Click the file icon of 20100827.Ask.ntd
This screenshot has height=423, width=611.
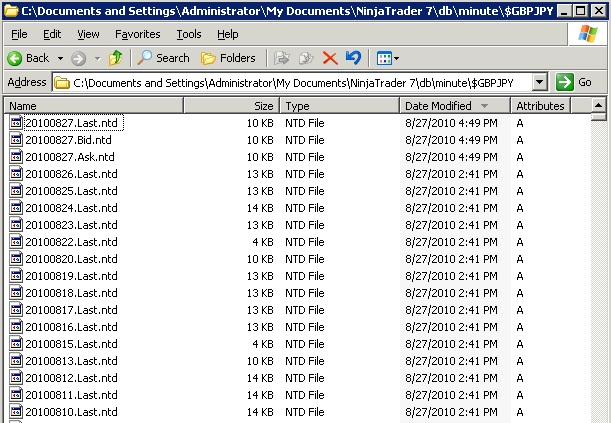[16, 157]
